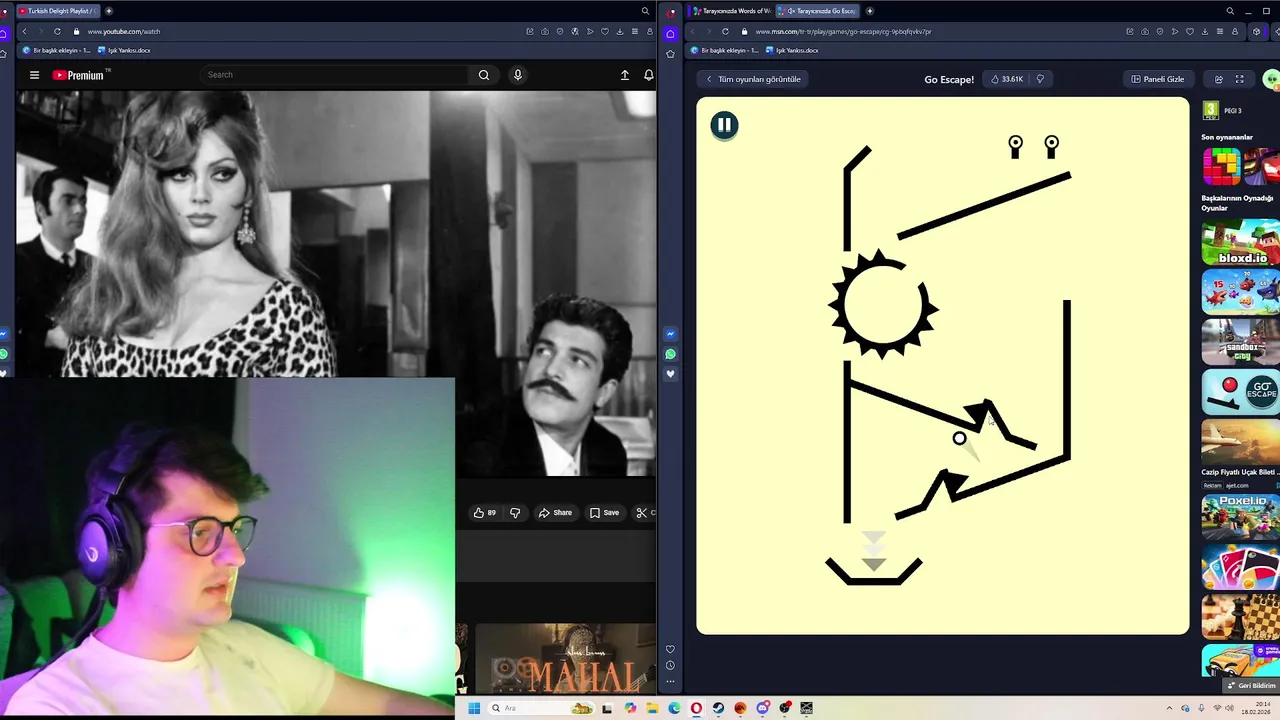Show hidden system tray icons chevron
Image resolution: width=1280 pixels, height=720 pixels.
pyautogui.click(x=1168, y=708)
